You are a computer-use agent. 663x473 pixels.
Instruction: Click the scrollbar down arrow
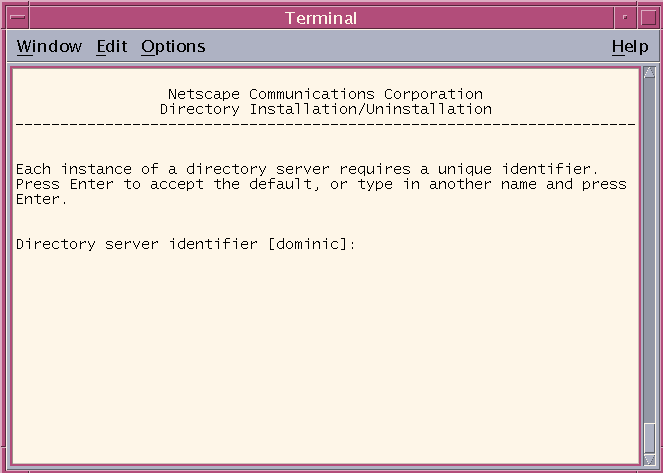pos(649,459)
